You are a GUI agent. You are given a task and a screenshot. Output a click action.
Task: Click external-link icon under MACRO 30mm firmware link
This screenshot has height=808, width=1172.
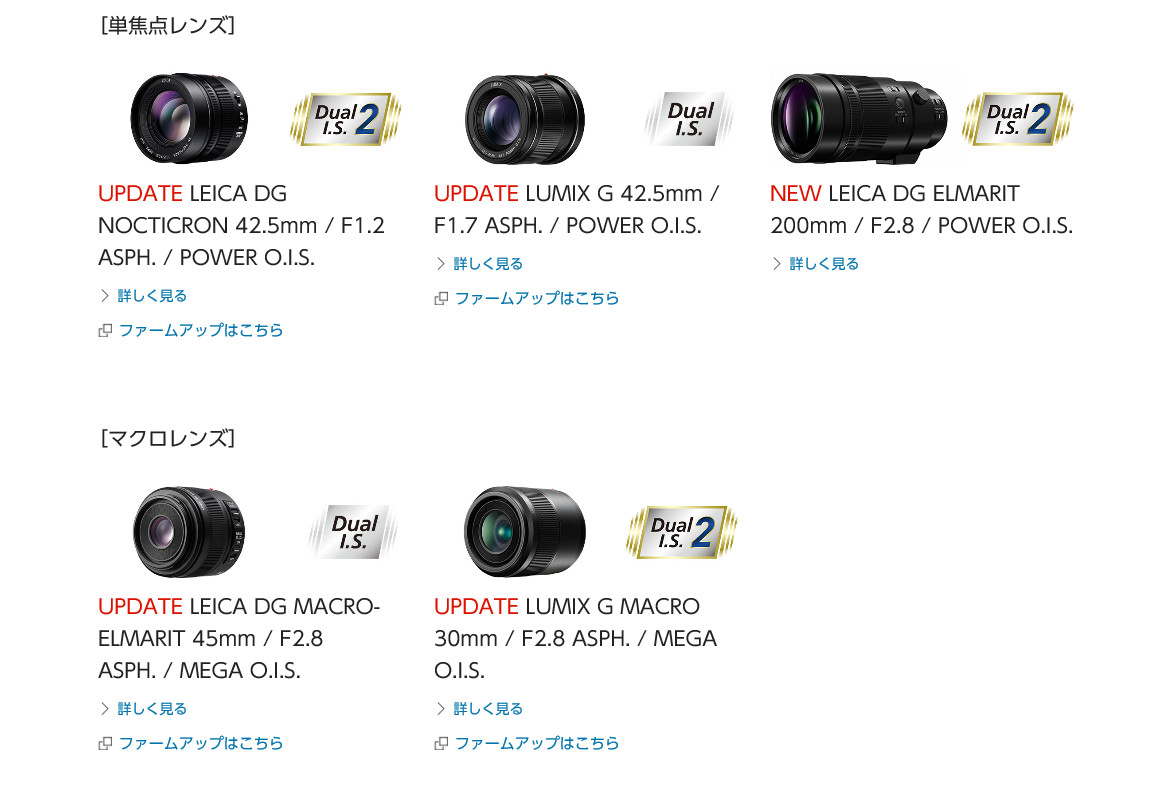441,744
